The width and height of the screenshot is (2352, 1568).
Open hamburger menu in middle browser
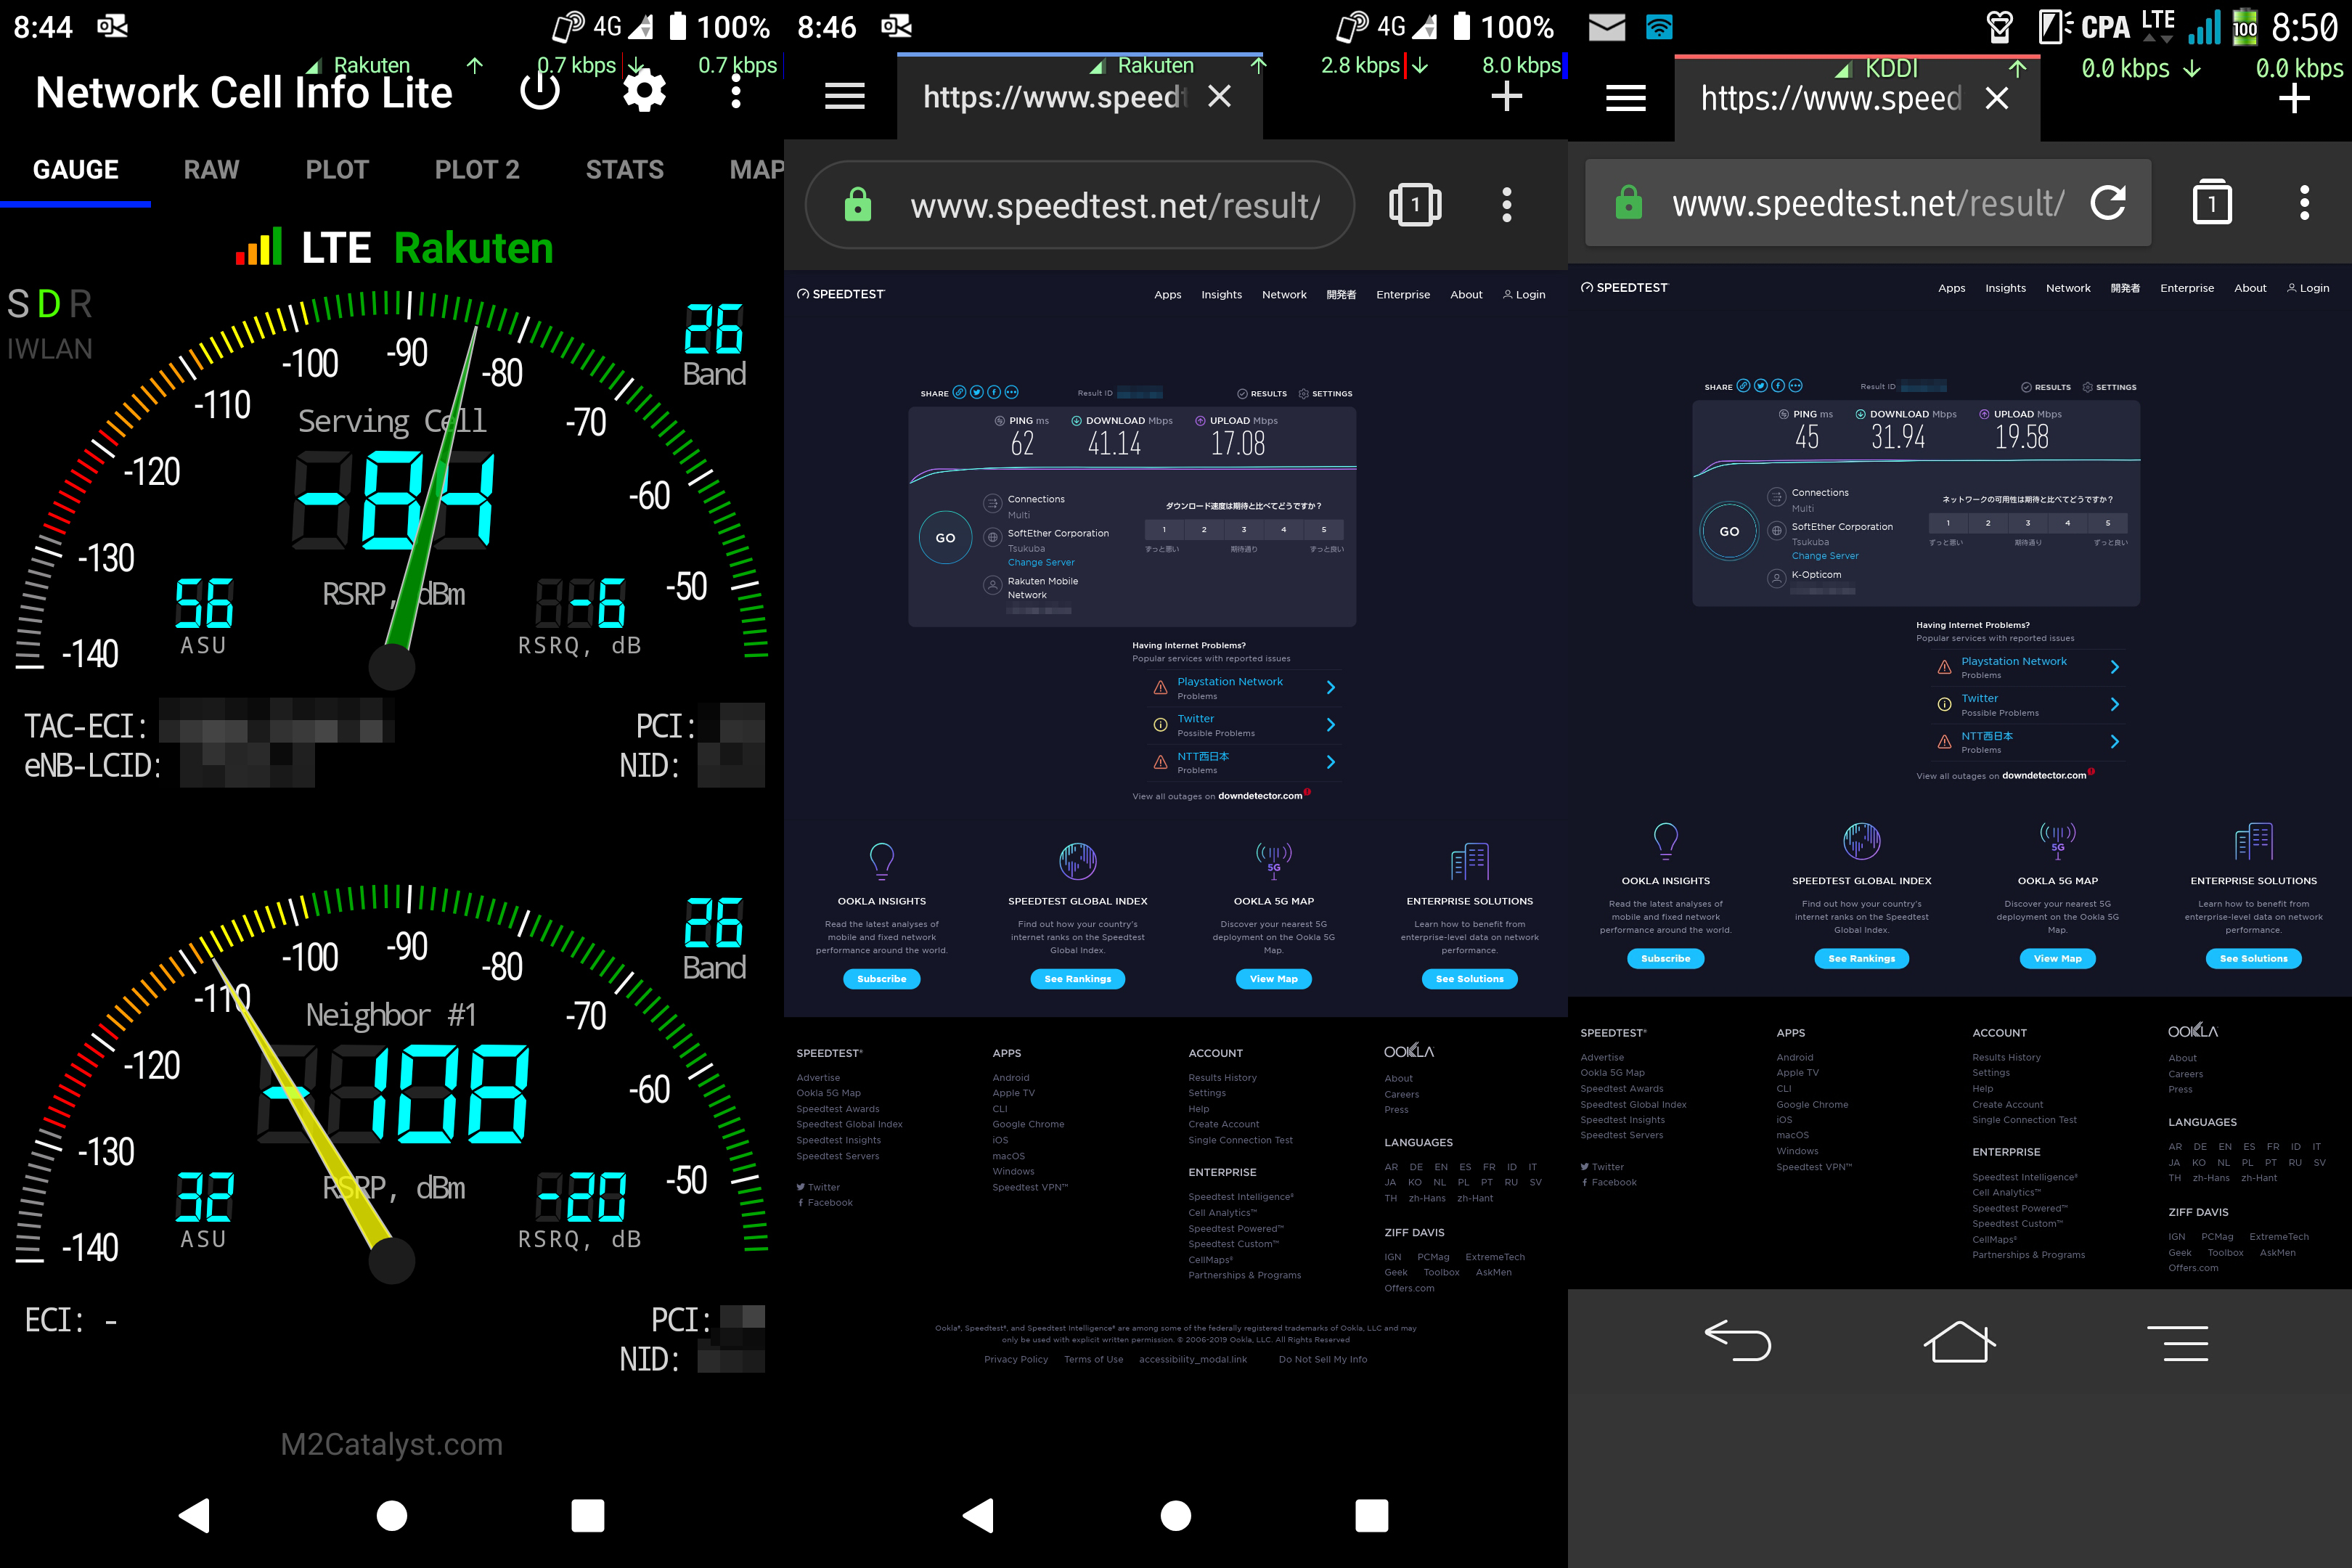(x=844, y=97)
